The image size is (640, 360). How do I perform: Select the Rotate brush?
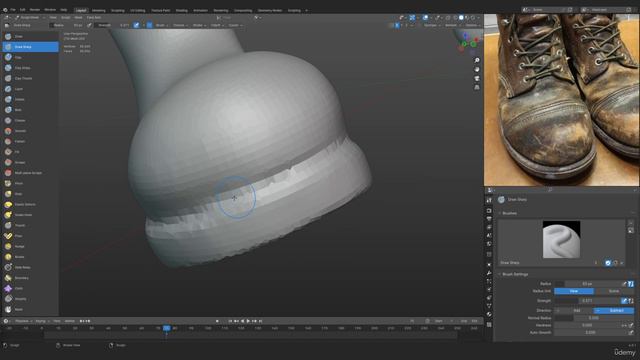pos(30,257)
